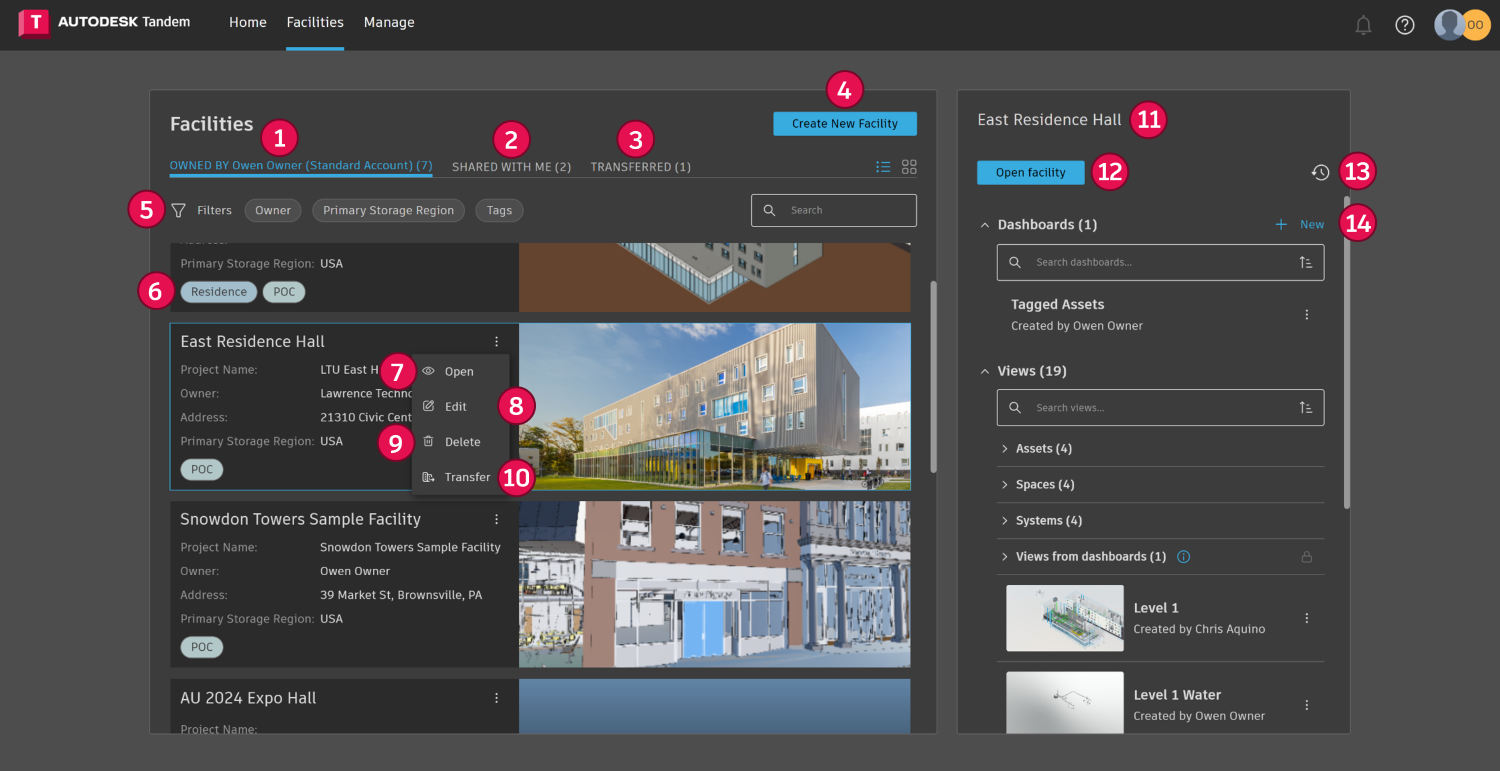Expand the Spaces views group
The image size is (1500, 771).
1005,485
